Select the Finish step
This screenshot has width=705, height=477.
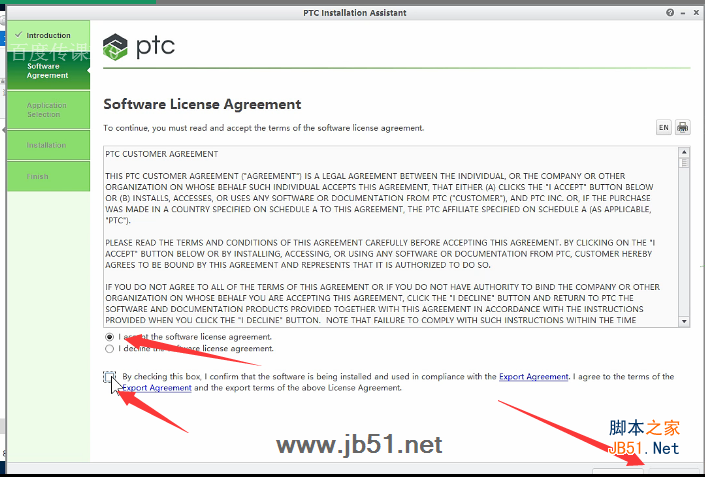49,176
